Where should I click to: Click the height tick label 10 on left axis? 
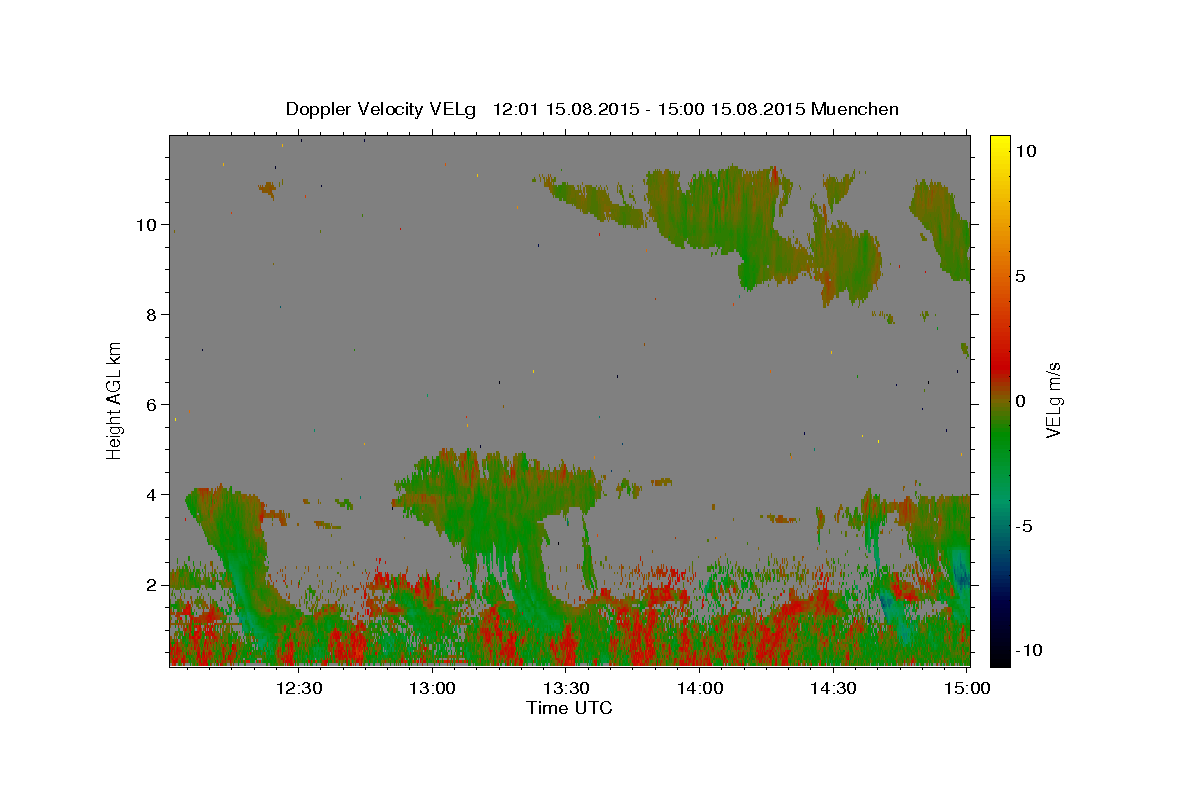[147, 225]
